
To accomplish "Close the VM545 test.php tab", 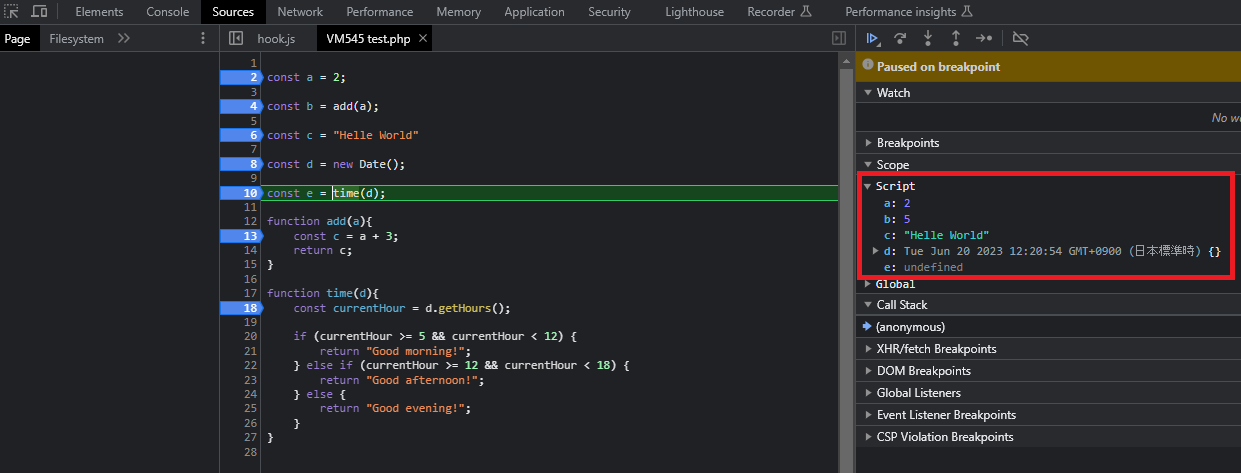I will (x=423, y=38).
